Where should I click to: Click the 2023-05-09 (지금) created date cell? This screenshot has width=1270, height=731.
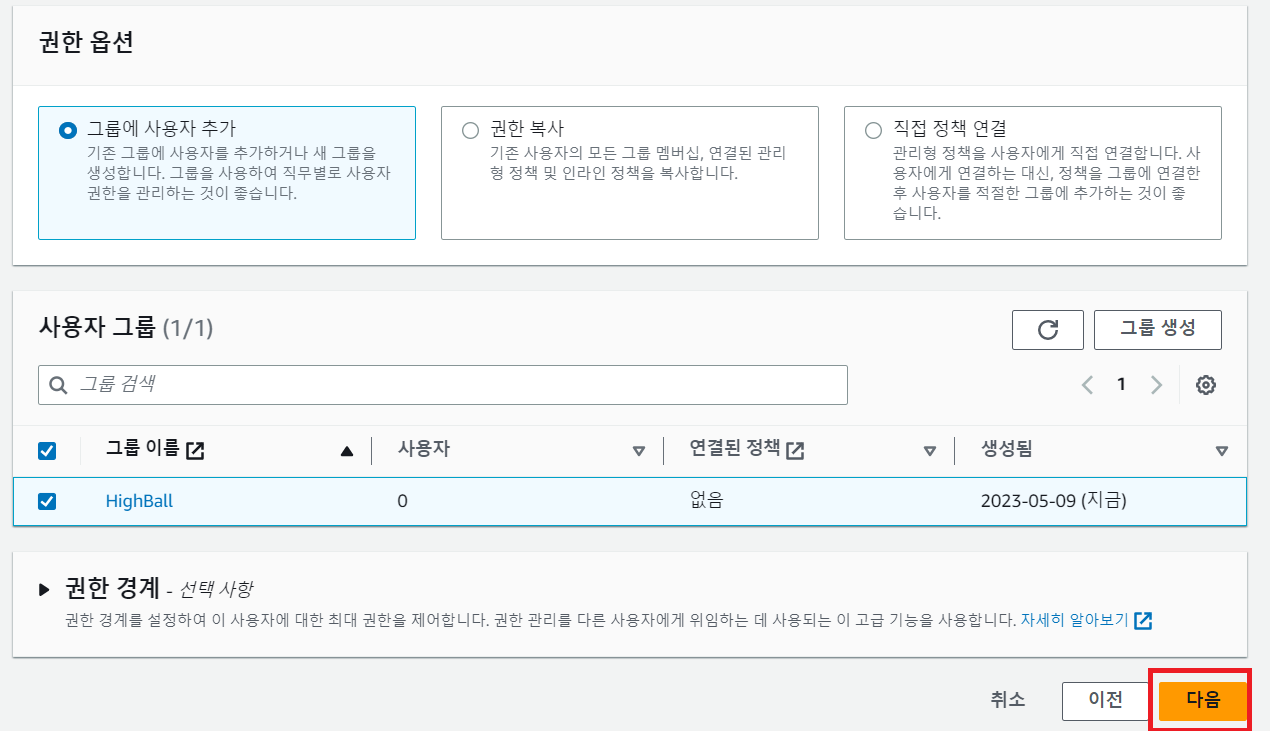[x=1054, y=501]
